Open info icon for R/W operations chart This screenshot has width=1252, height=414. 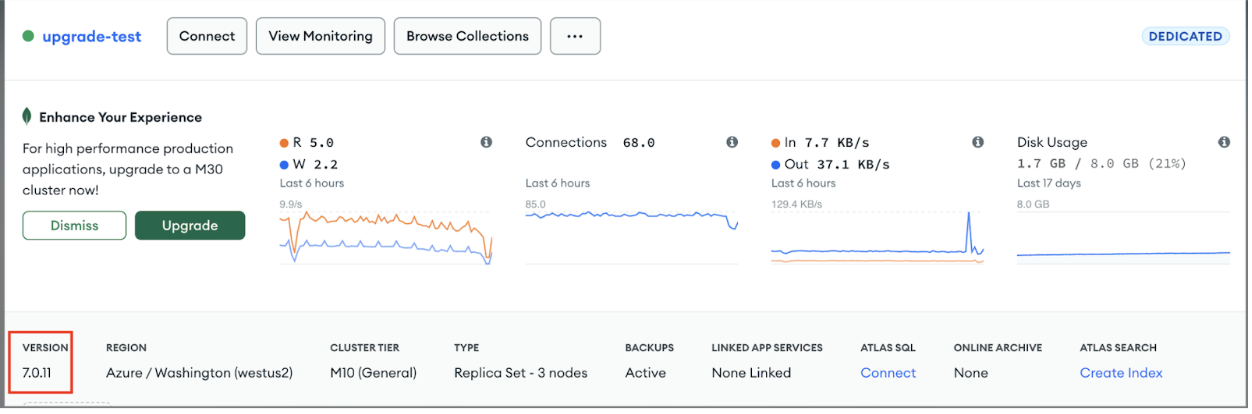tap(486, 142)
